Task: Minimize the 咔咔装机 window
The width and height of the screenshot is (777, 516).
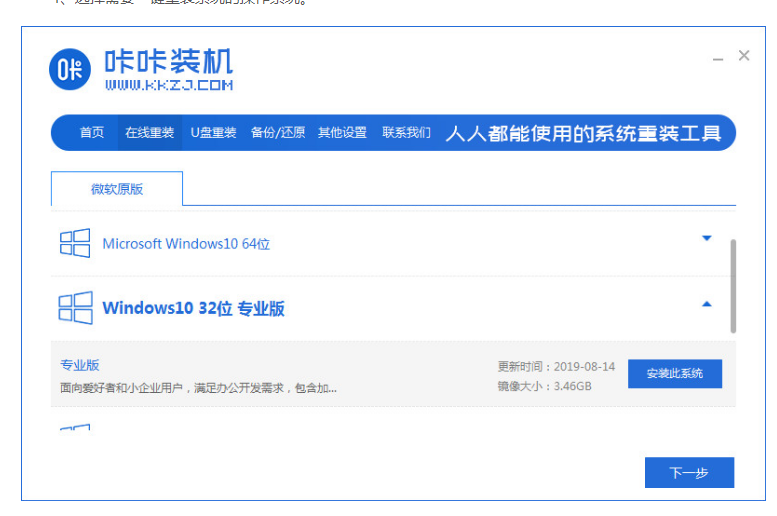Action: pyautogui.click(x=719, y=58)
